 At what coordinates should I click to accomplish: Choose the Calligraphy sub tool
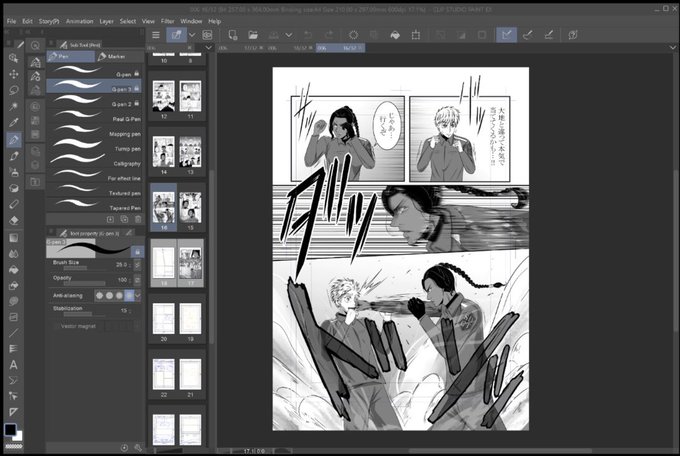point(94,163)
